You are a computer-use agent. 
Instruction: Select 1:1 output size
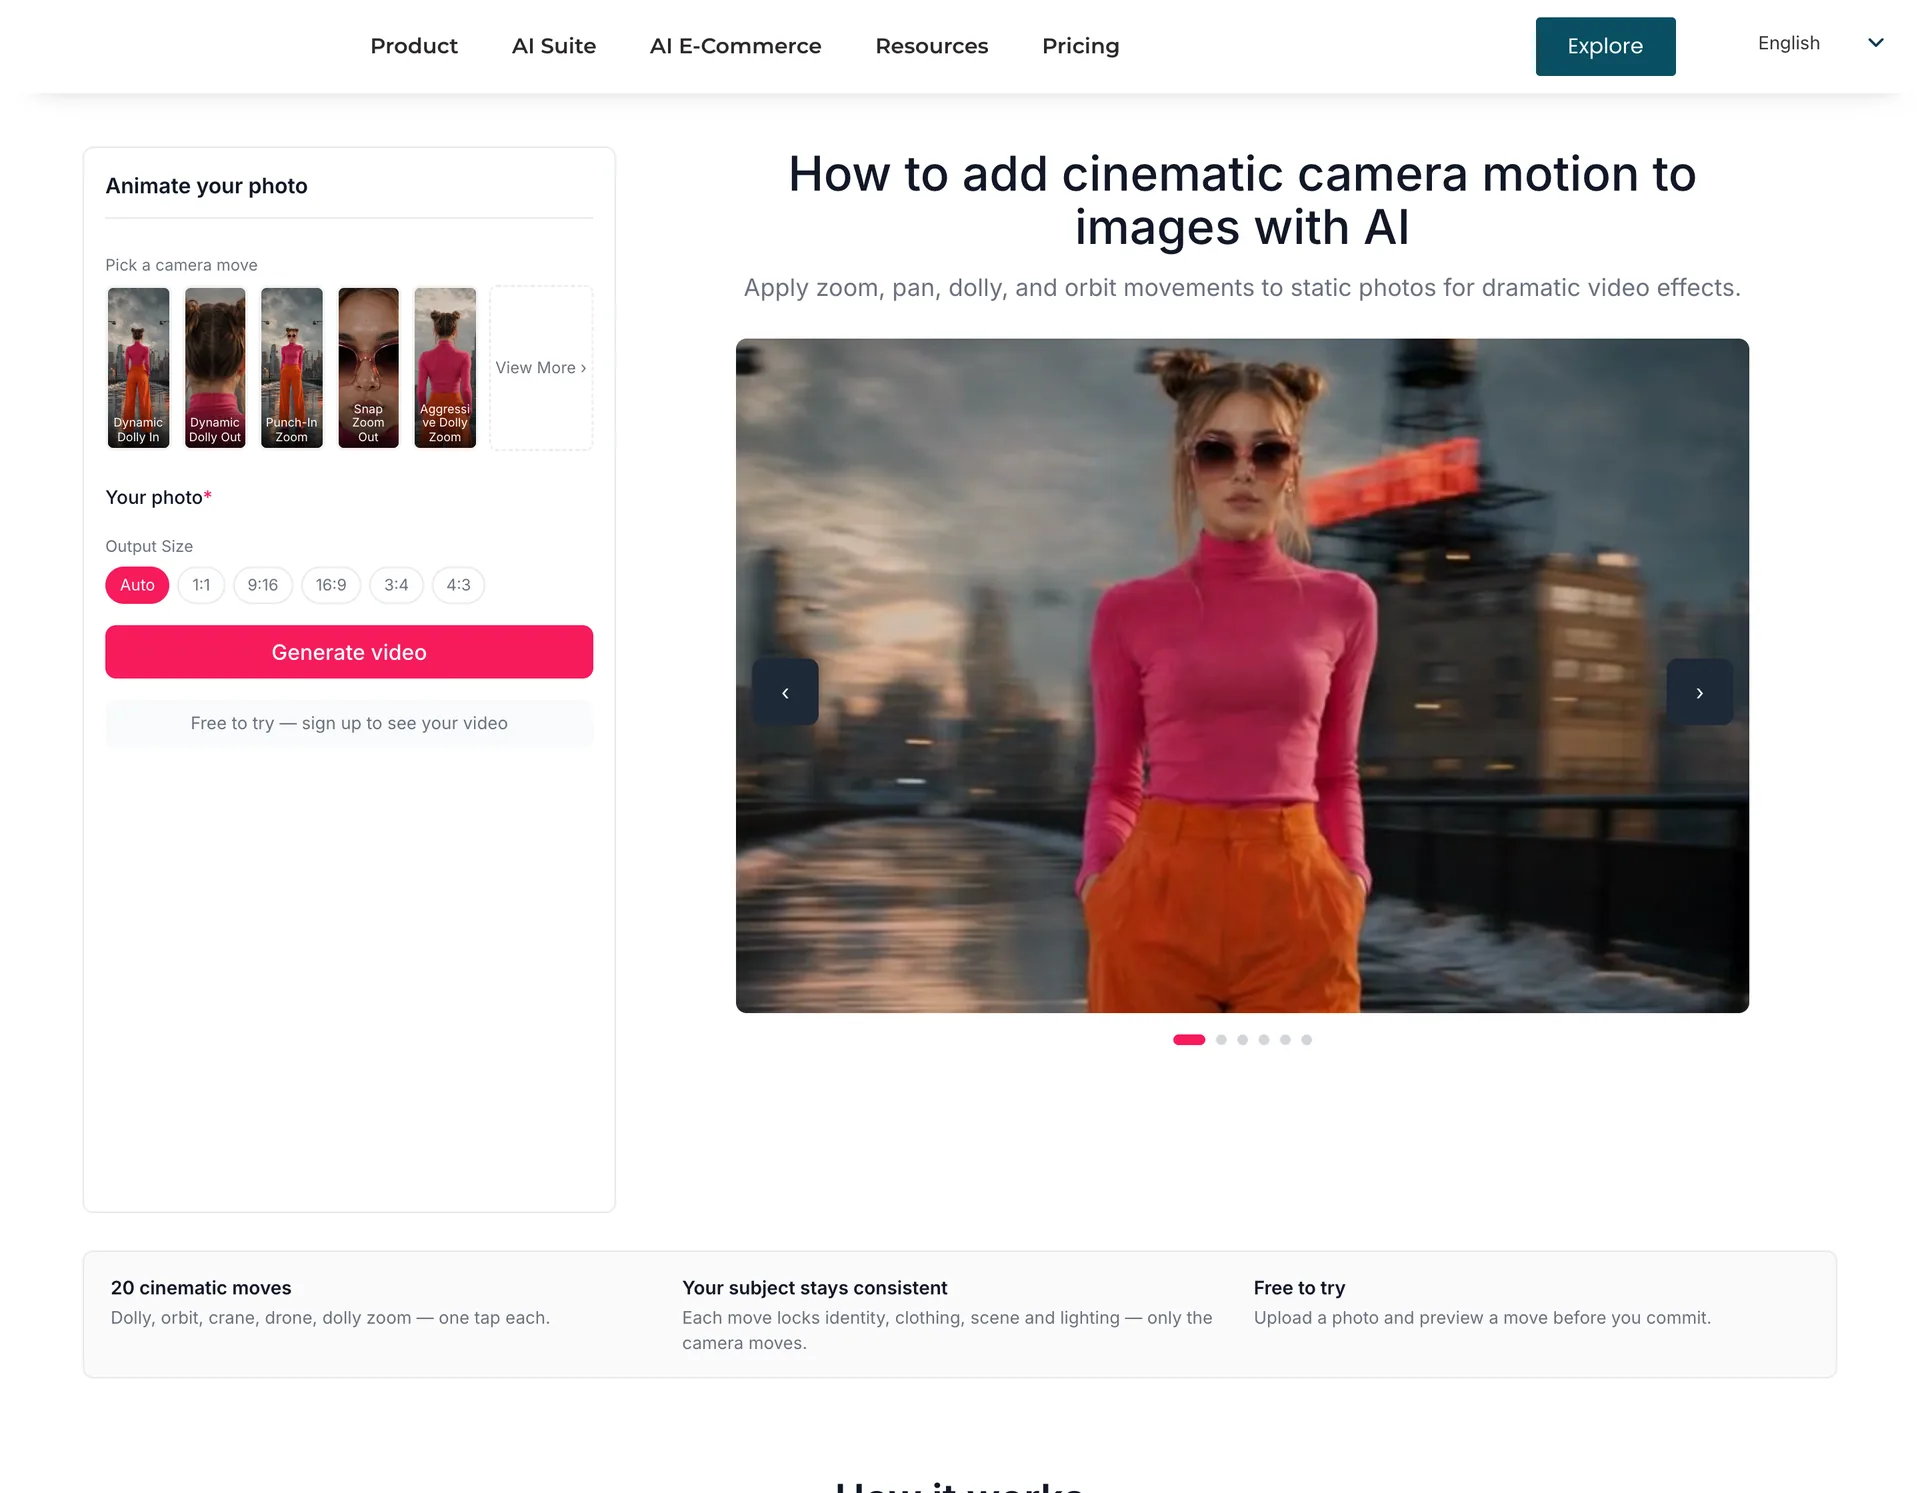[201, 585]
